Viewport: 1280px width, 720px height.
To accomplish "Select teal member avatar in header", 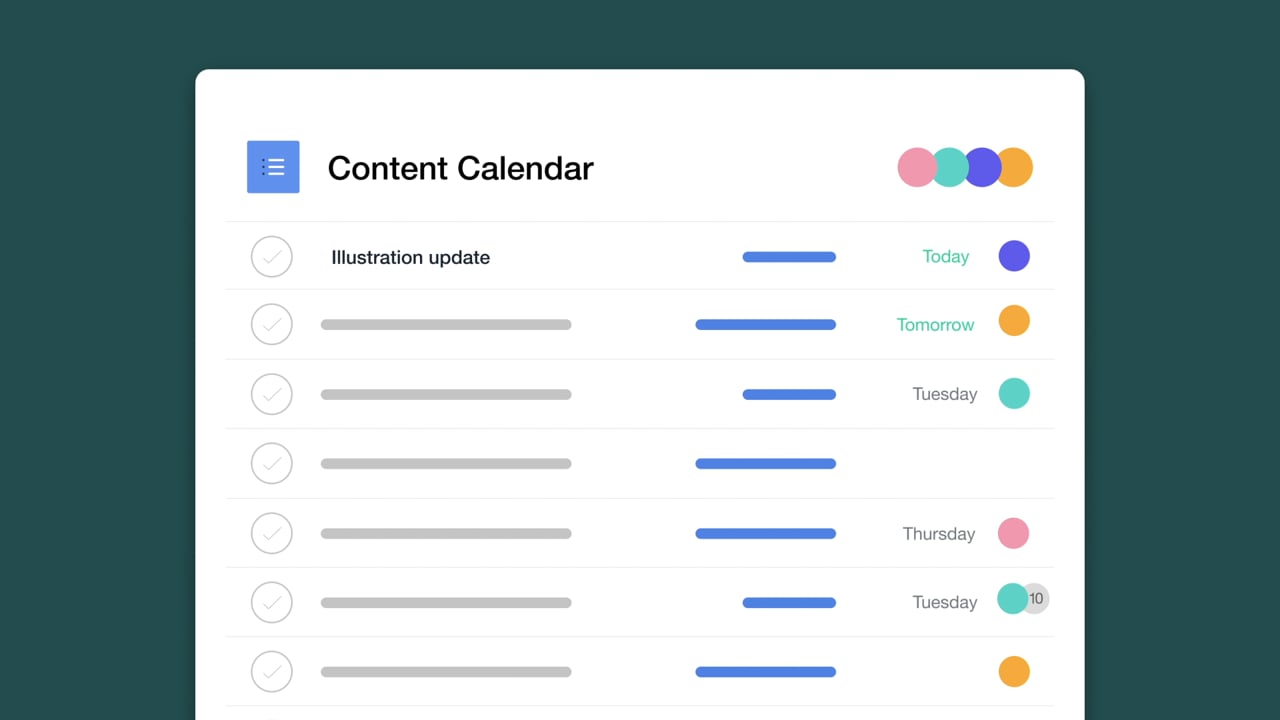I will 948,167.
